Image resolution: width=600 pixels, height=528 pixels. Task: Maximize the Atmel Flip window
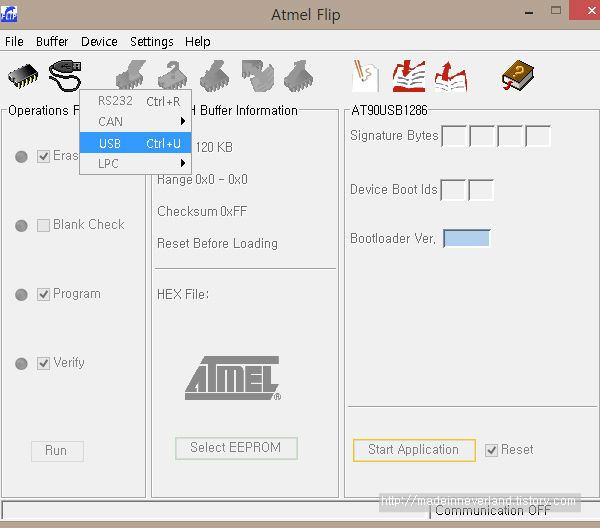(556, 11)
